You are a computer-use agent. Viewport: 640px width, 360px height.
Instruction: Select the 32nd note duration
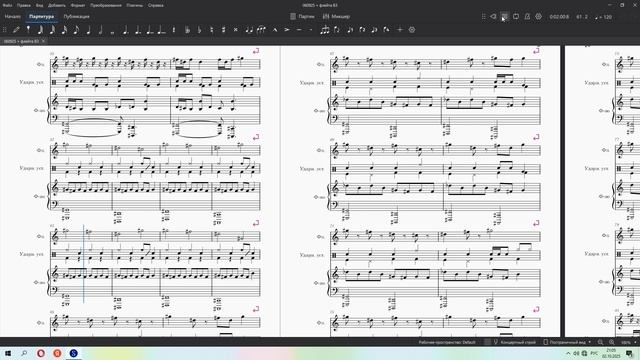tap(52, 29)
